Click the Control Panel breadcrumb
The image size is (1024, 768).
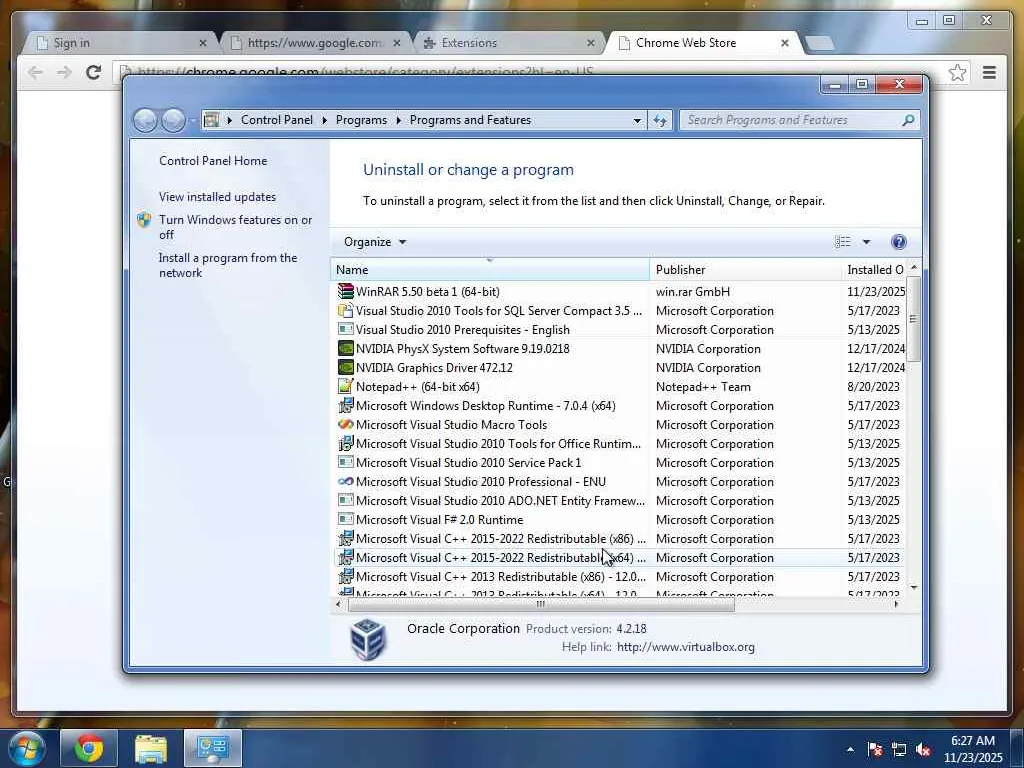[277, 120]
